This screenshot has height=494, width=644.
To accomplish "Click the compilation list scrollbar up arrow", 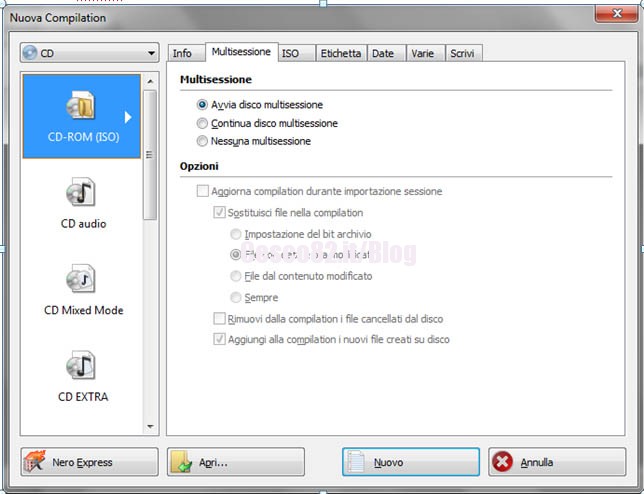I will pyautogui.click(x=150, y=81).
